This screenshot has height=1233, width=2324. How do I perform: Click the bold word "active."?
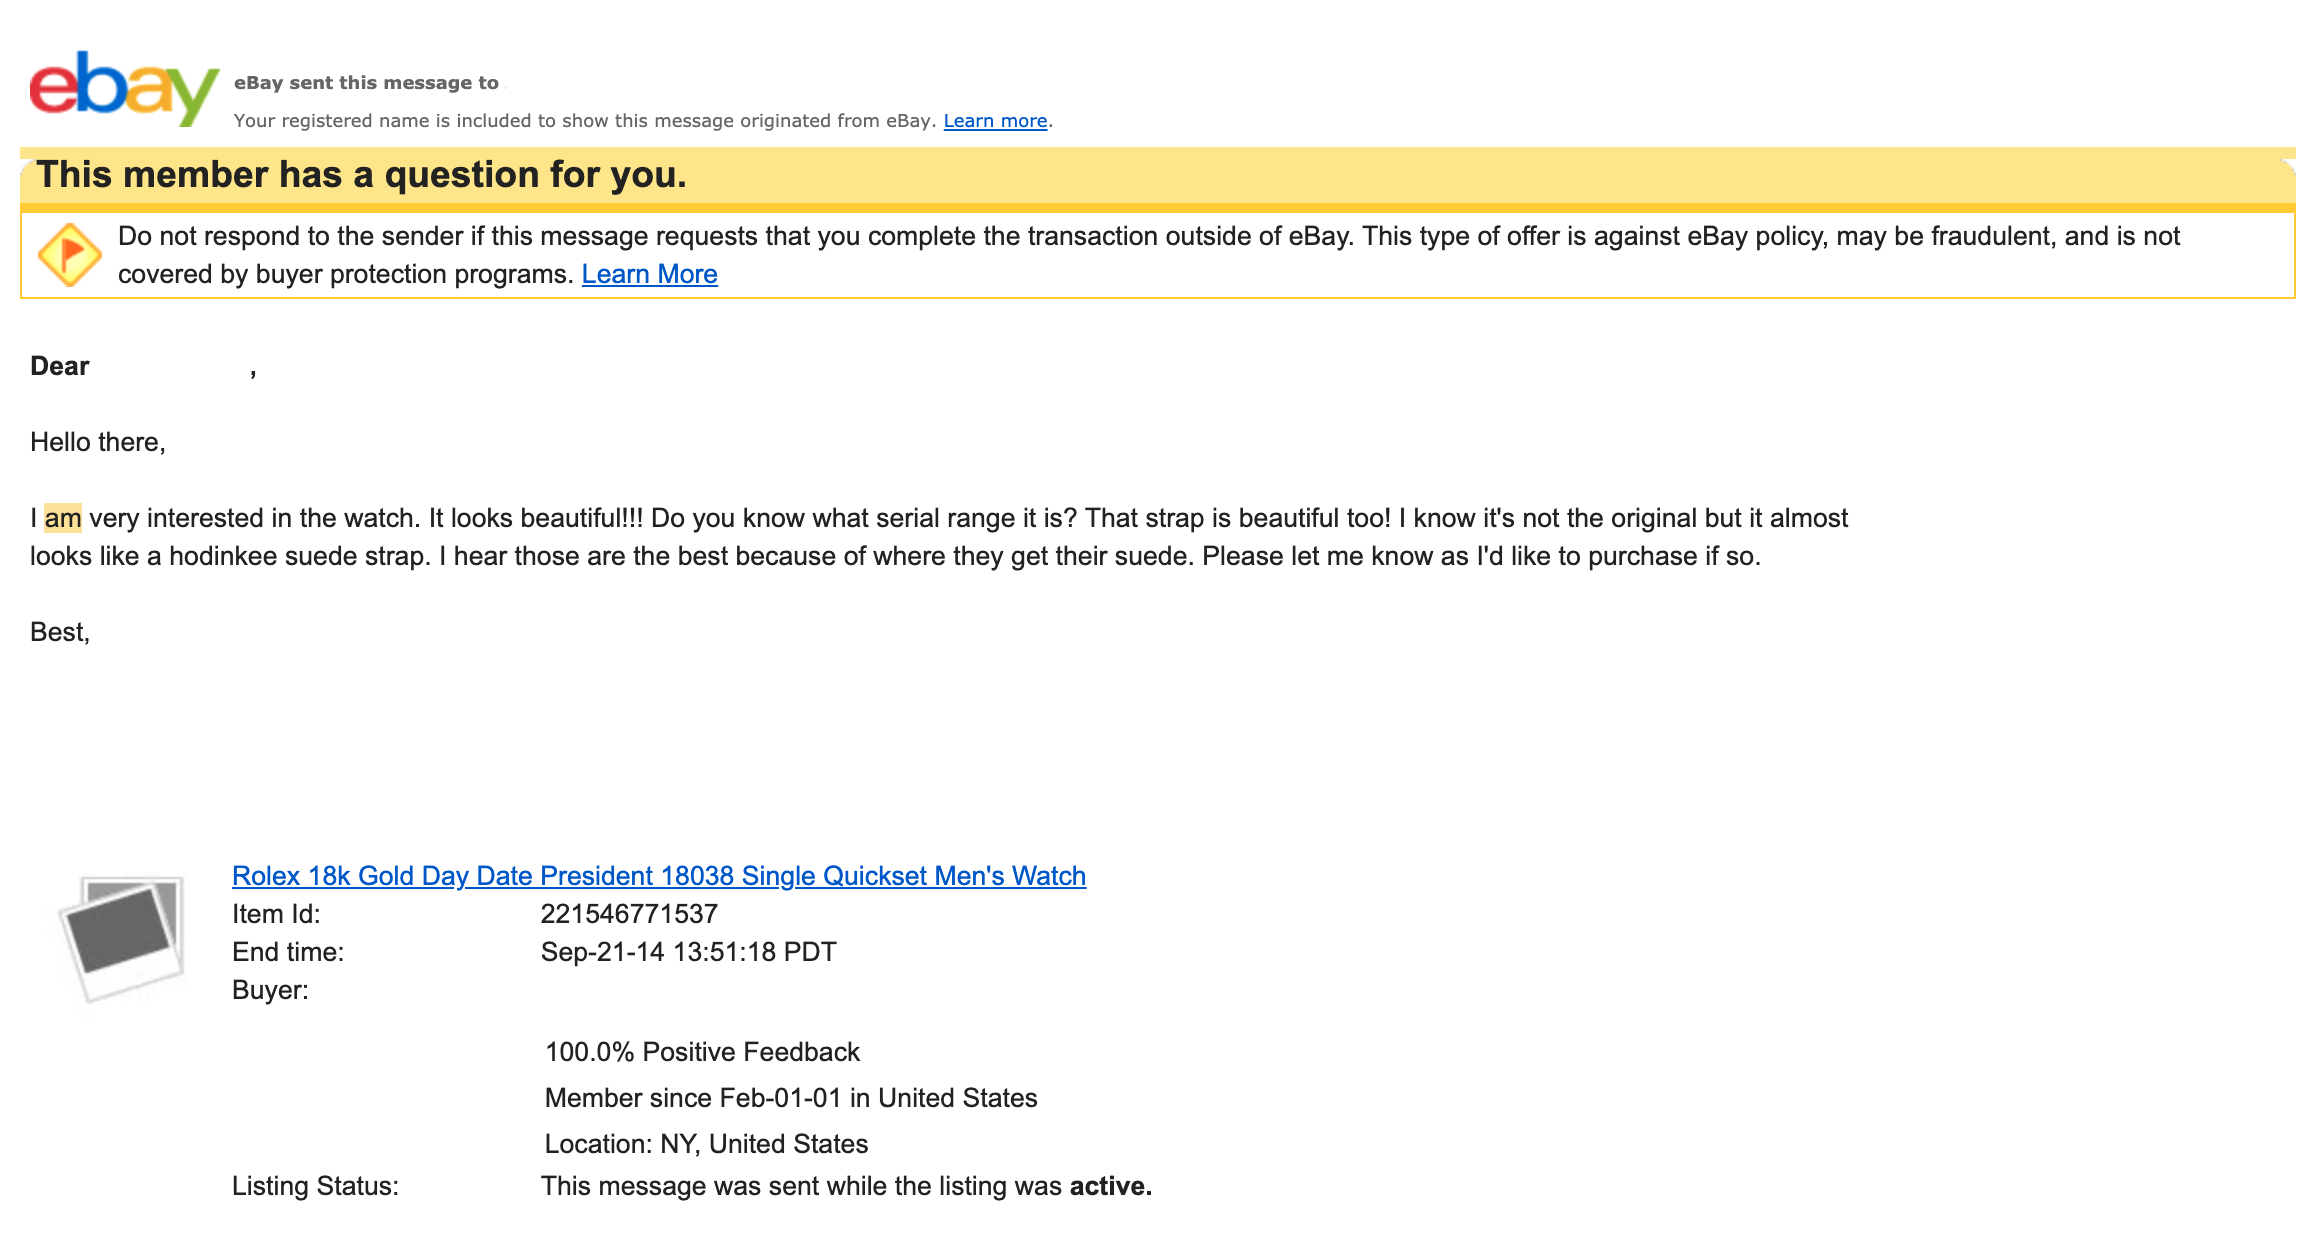[1110, 1186]
